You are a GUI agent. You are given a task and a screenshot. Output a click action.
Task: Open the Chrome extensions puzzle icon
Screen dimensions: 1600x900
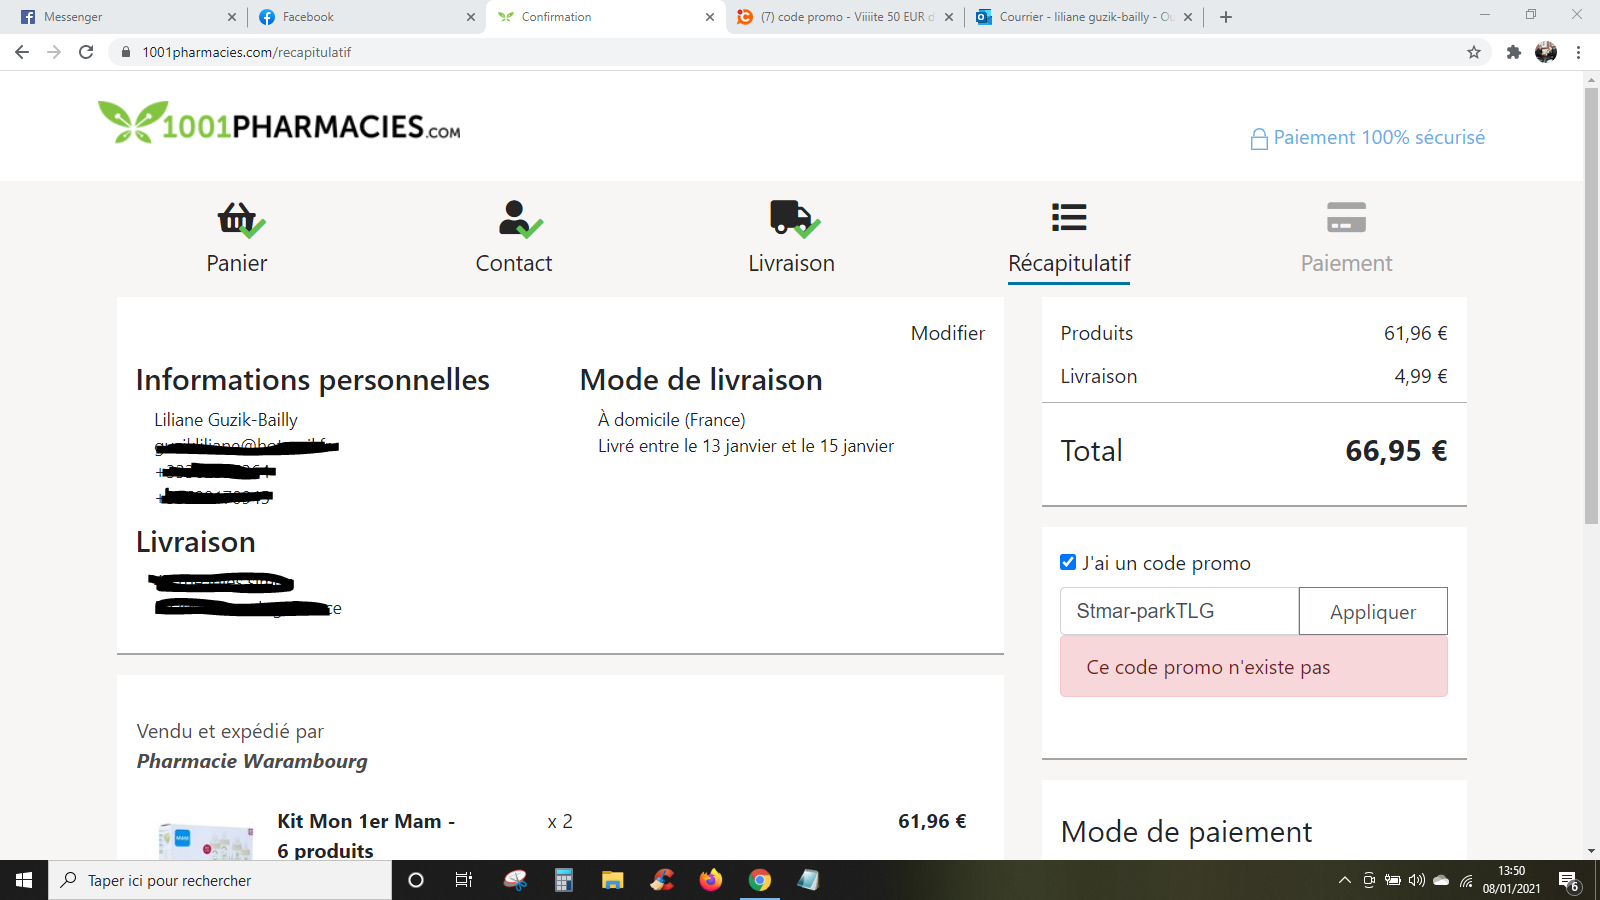pos(1514,52)
